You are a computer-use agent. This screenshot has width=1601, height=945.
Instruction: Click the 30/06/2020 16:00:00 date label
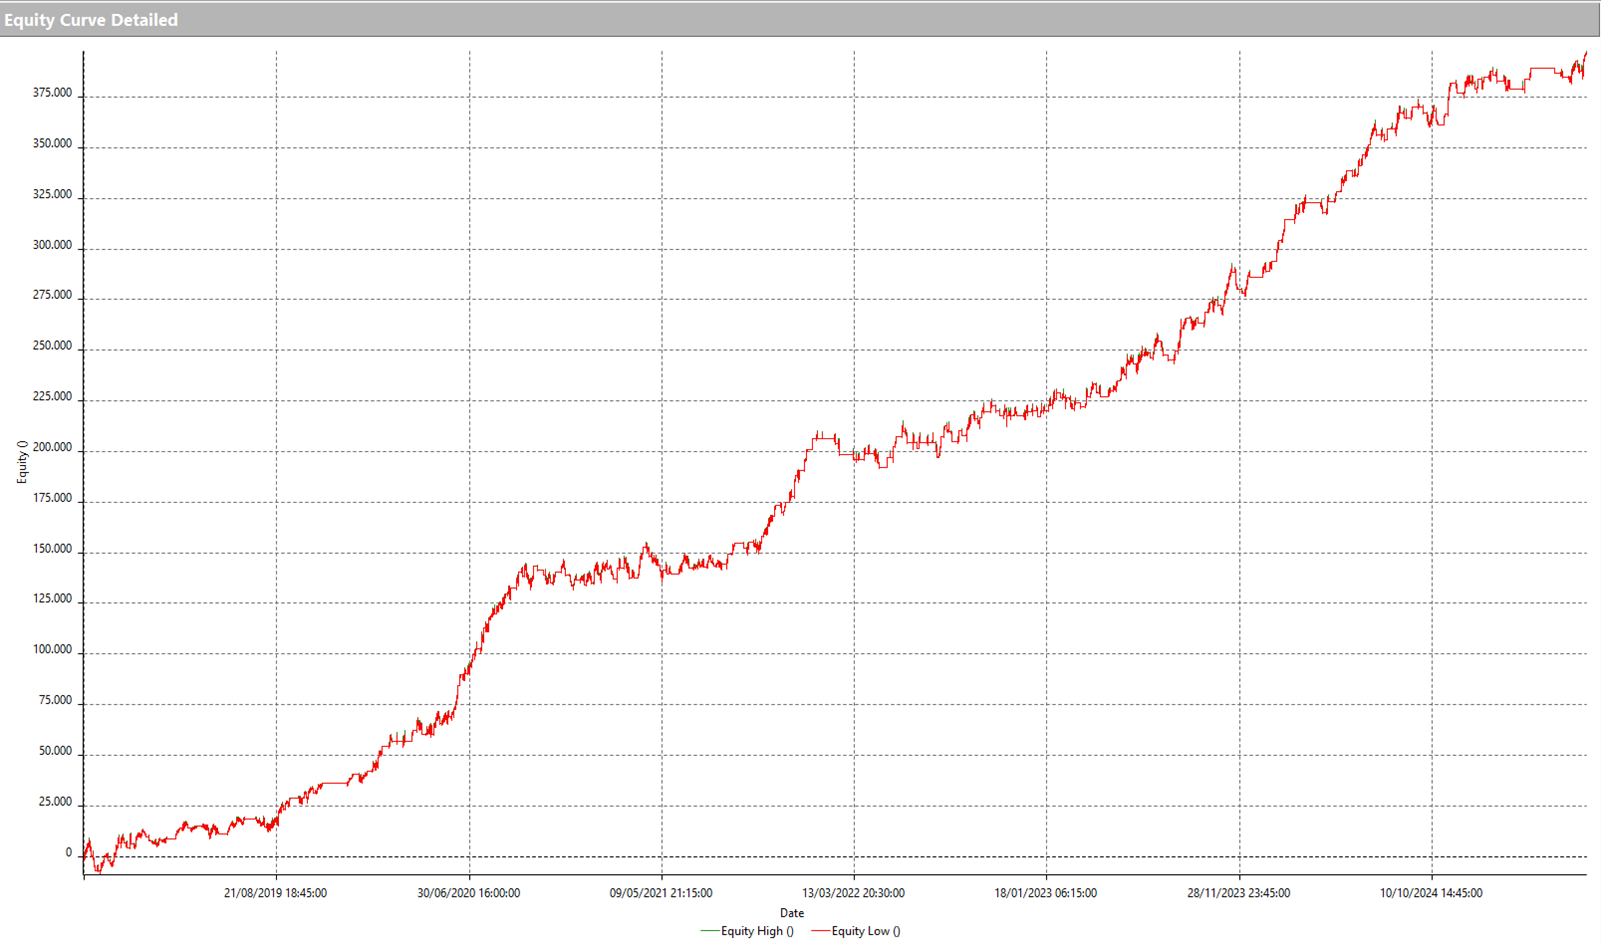click(x=468, y=893)
